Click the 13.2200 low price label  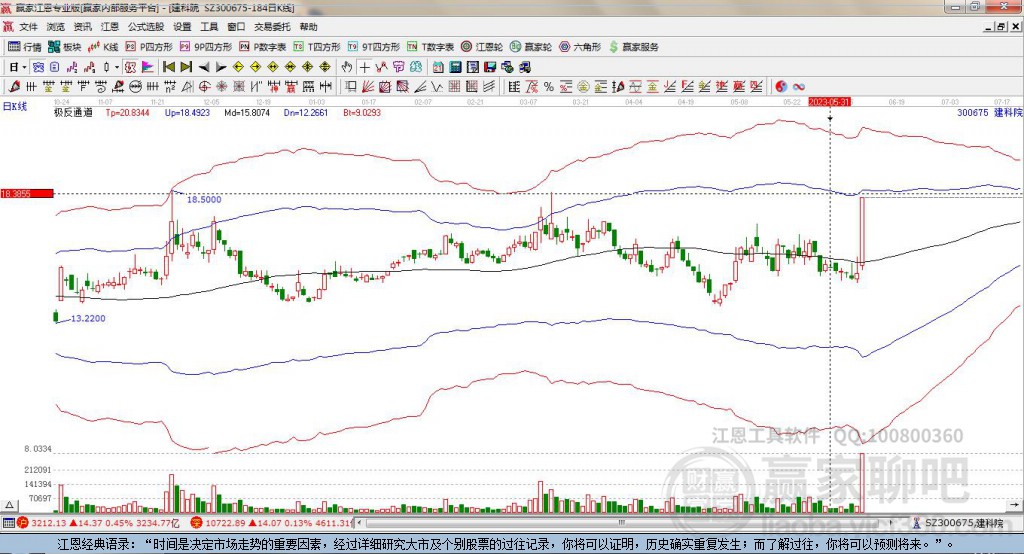click(x=88, y=318)
